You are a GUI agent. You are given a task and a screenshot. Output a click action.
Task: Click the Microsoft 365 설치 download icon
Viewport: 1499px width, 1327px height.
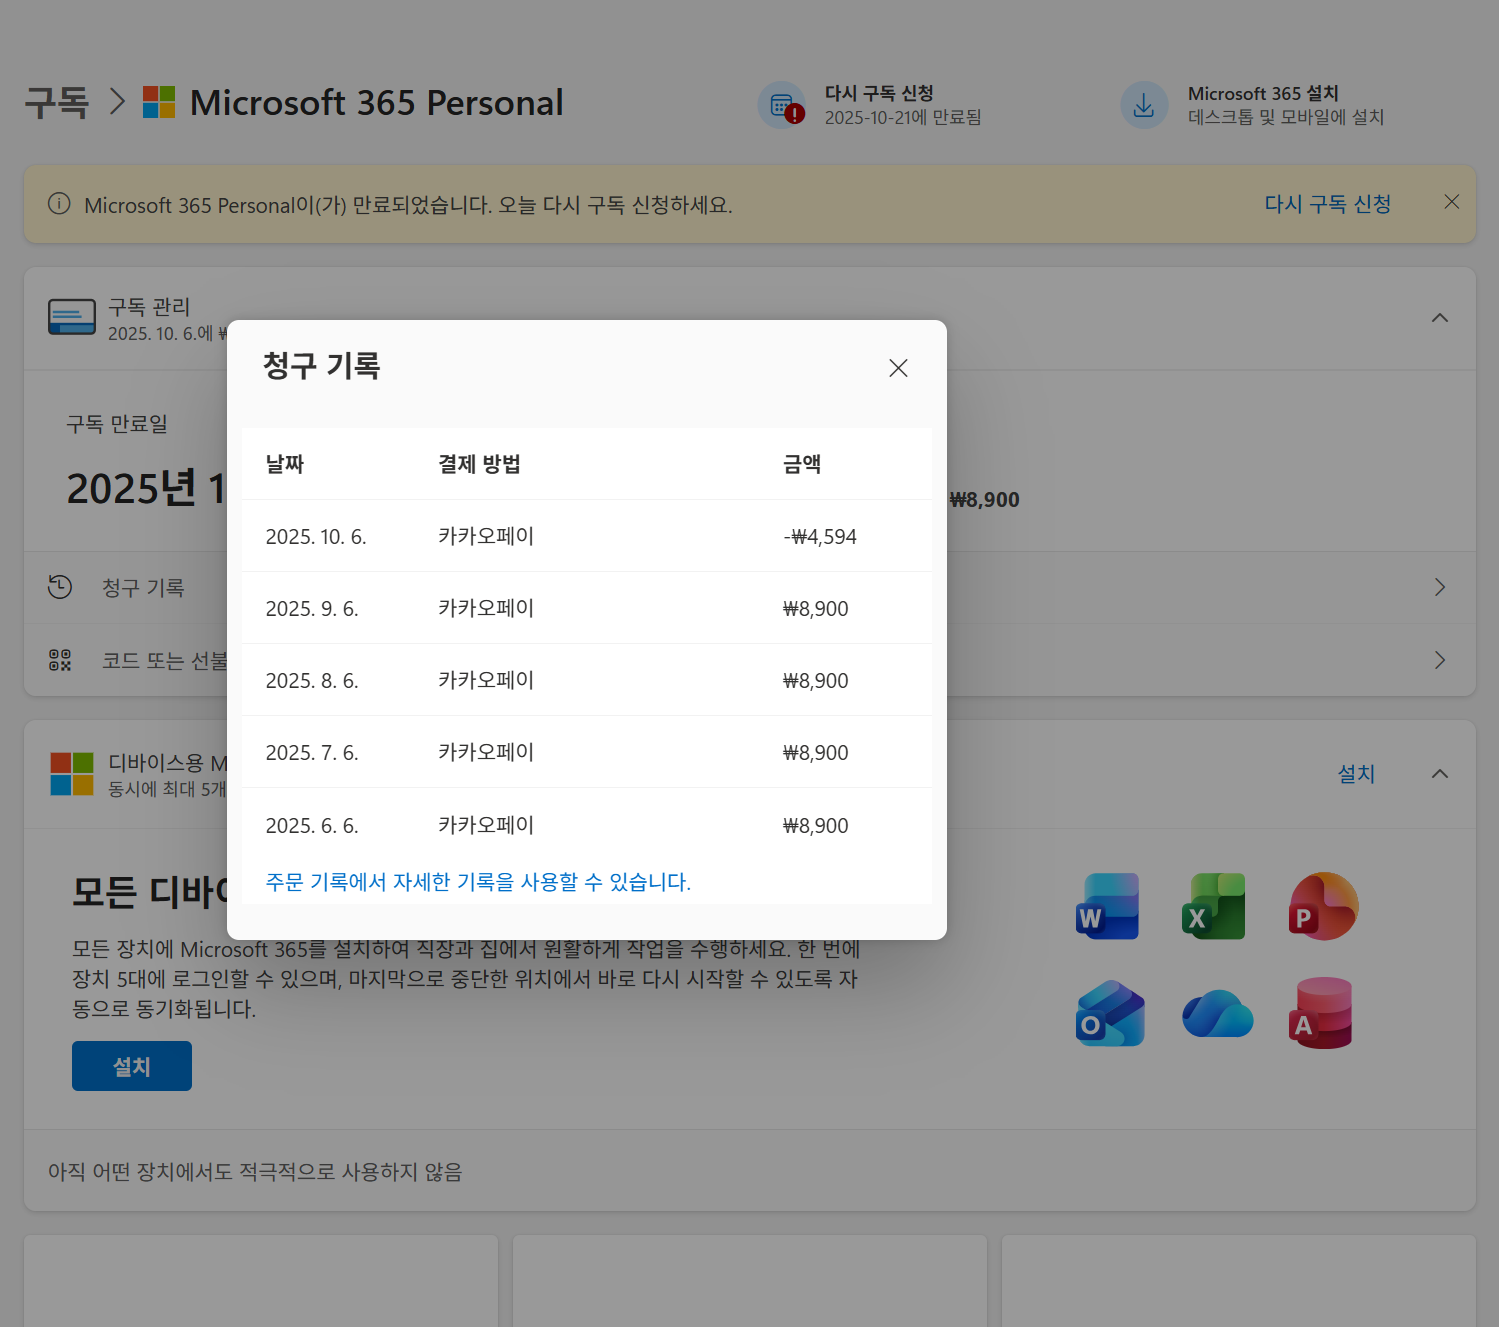pyautogui.click(x=1144, y=105)
